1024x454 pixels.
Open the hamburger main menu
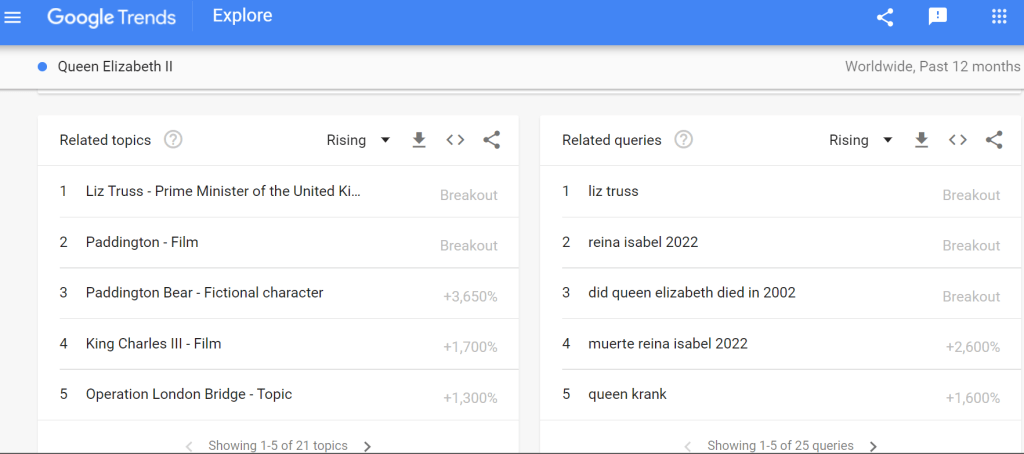13,18
